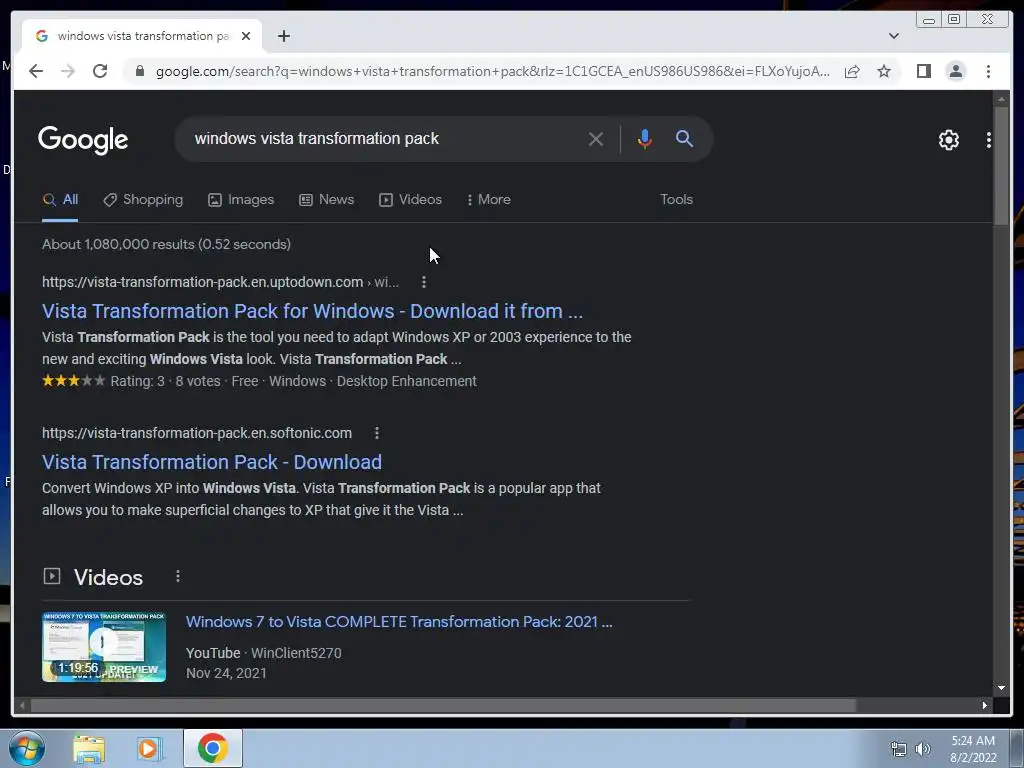1024x768 pixels.
Task: Click the uptodown URL breadcrumb
Action: pyautogui.click(x=220, y=282)
